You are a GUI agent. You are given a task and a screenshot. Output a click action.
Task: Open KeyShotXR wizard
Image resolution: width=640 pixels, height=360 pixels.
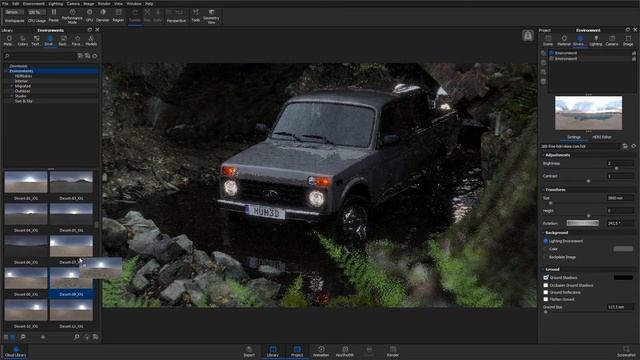click(345, 351)
